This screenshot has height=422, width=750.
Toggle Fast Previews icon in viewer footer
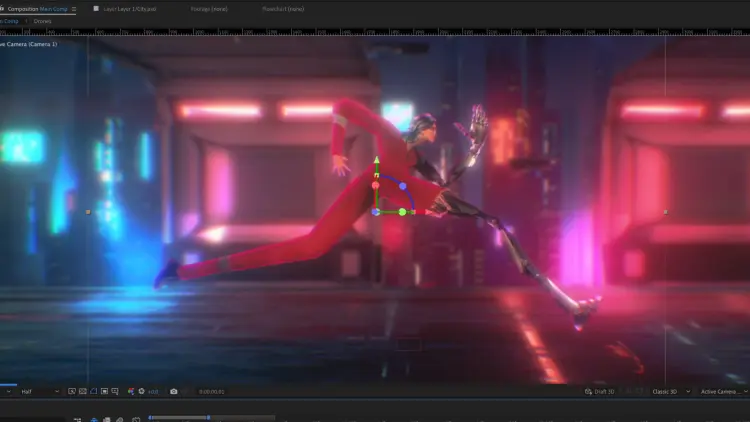point(72,391)
